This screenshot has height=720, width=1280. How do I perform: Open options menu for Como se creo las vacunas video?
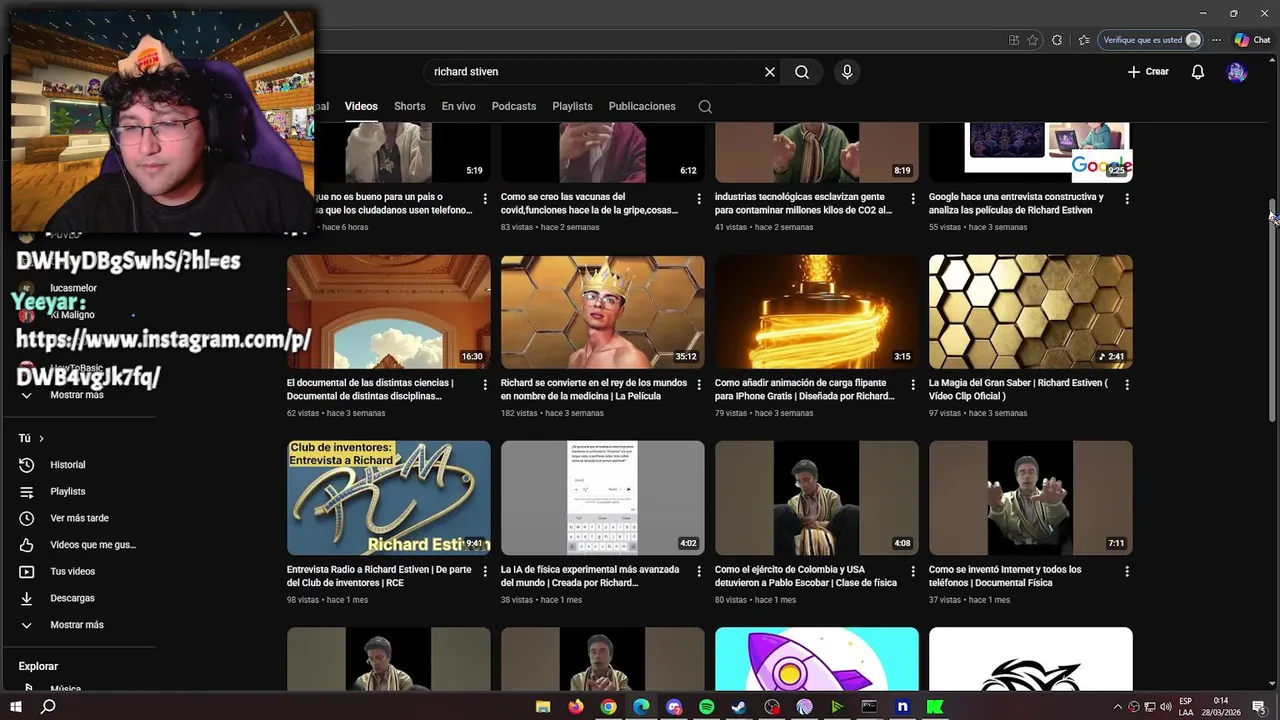point(699,199)
